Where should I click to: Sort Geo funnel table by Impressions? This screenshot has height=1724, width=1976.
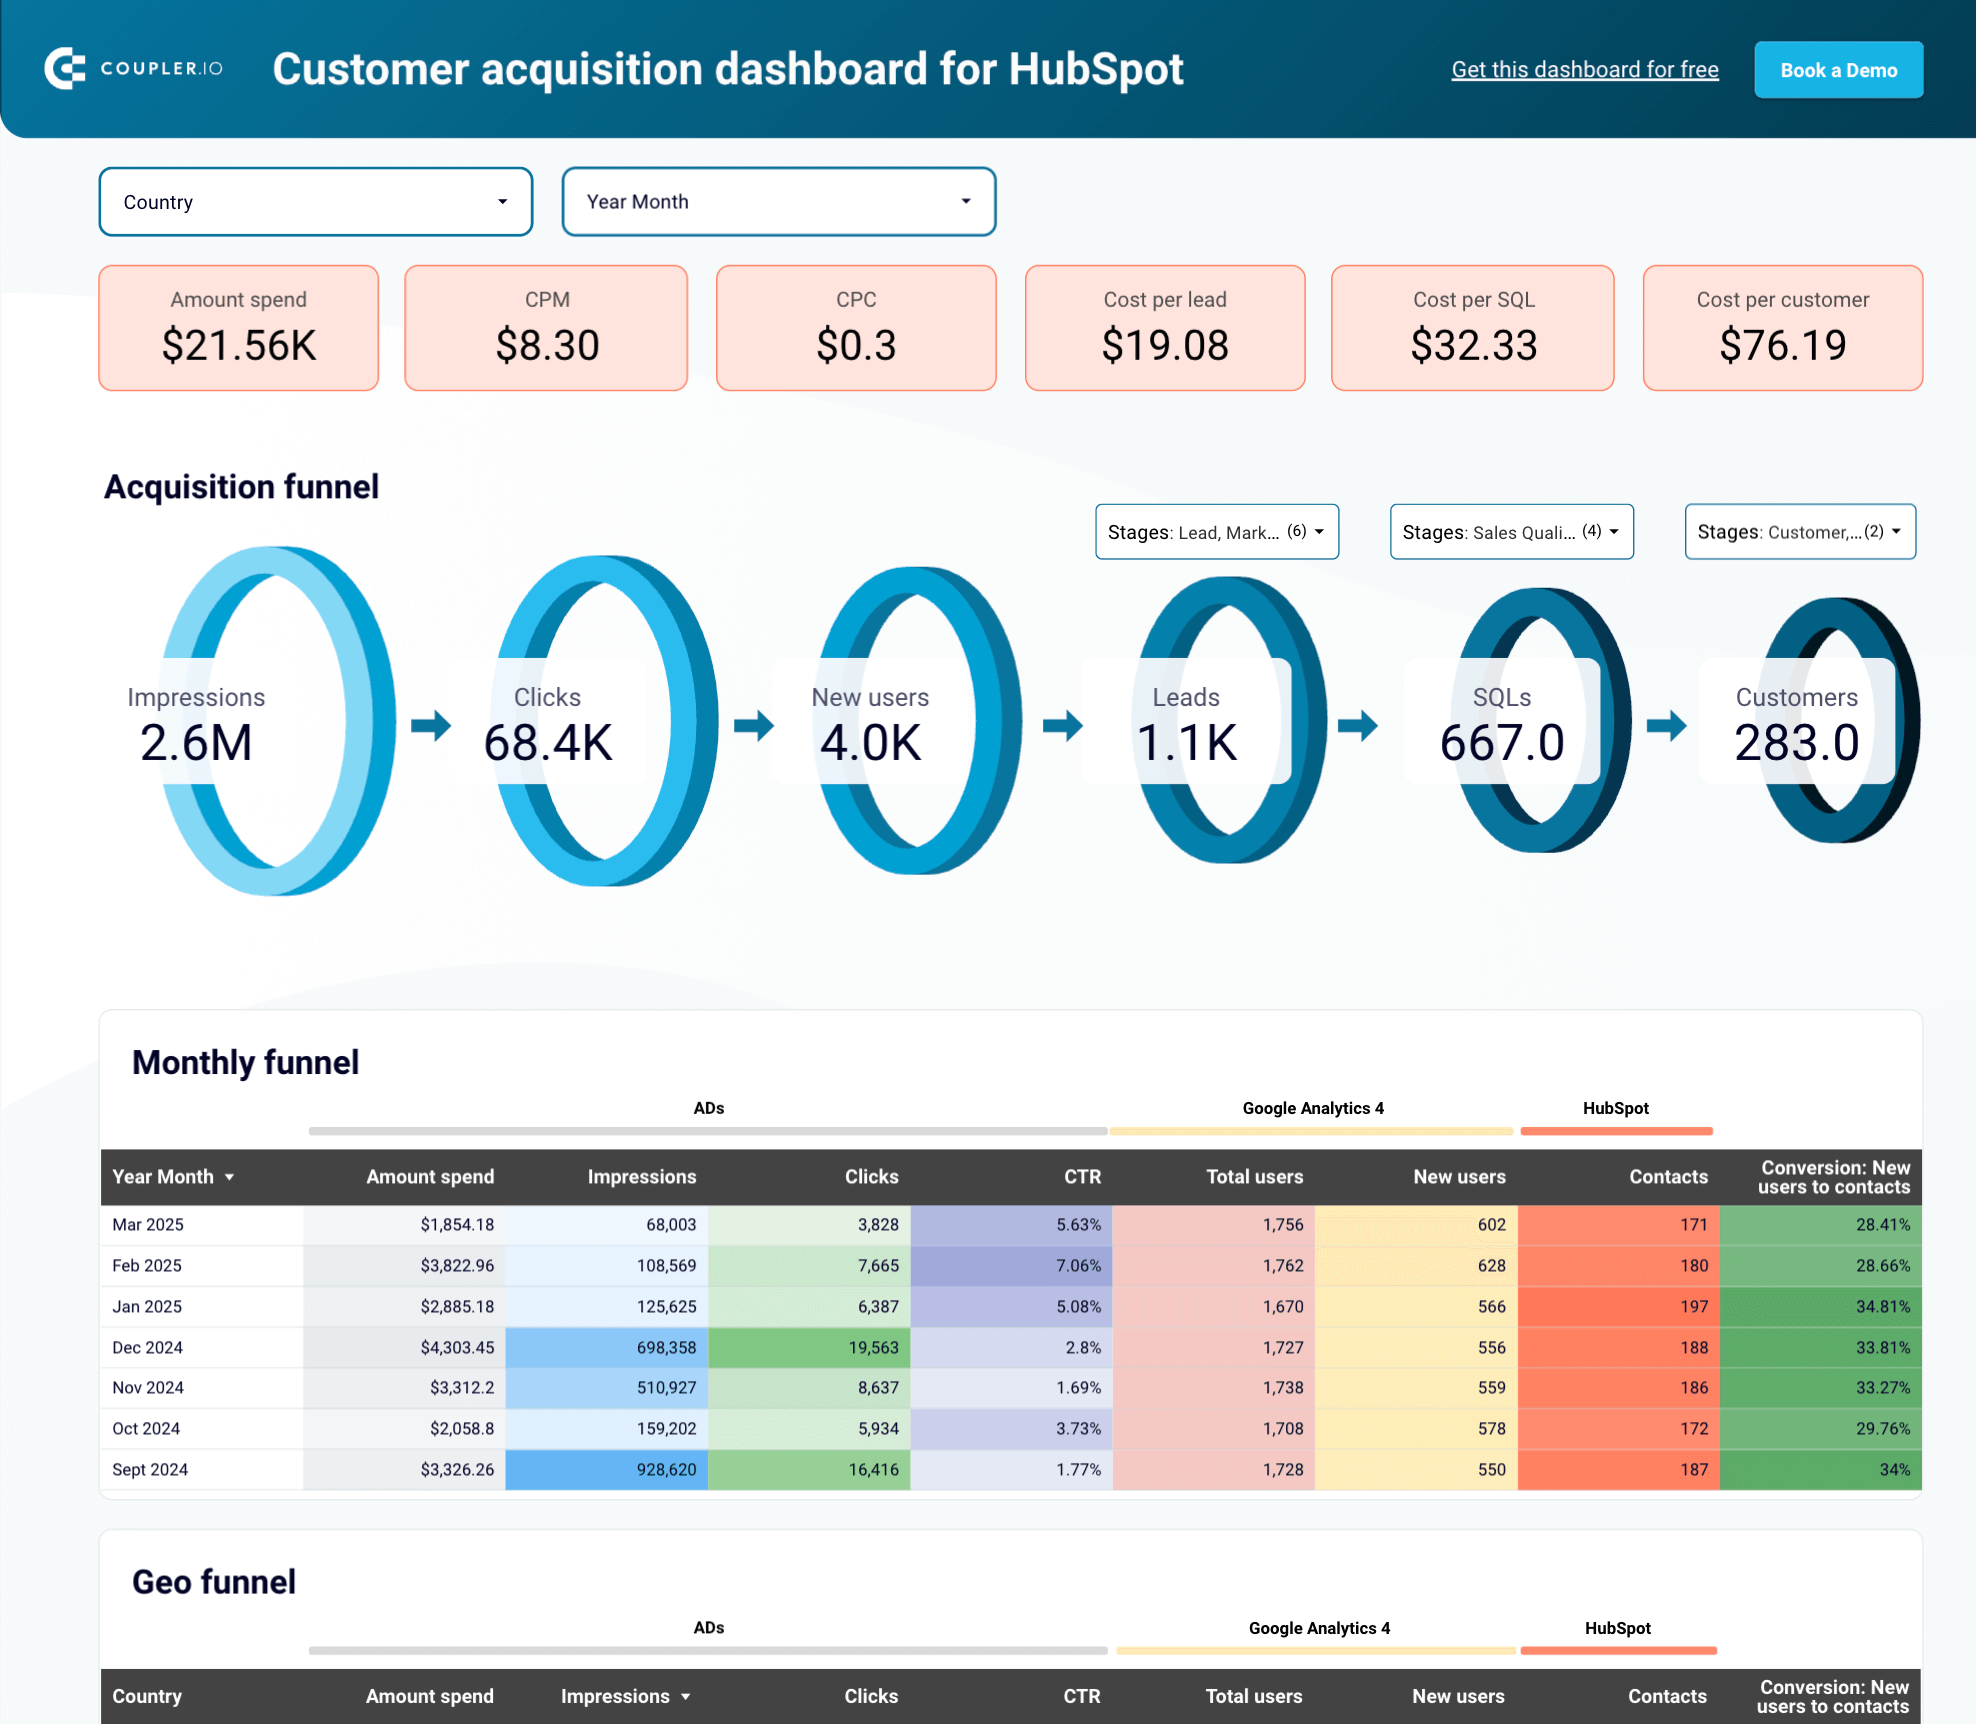click(x=624, y=1696)
